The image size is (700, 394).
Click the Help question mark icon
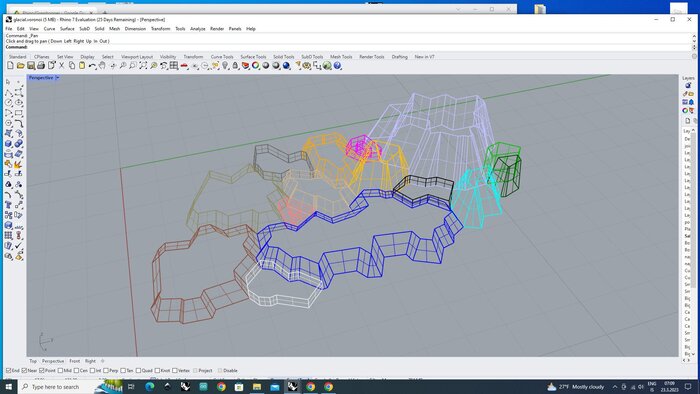(x=338, y=66)
